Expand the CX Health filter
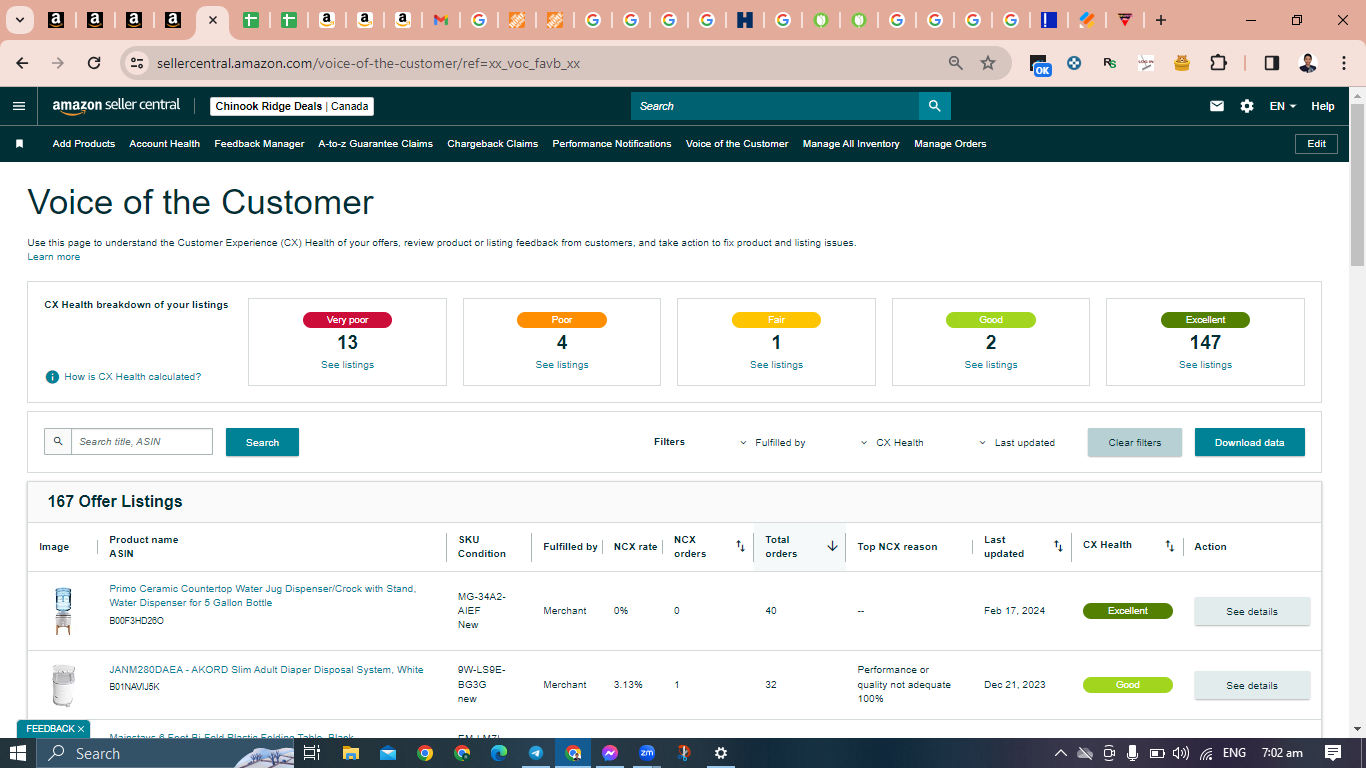This screenshot has height=768, width=1366. [x=892, y=442]
